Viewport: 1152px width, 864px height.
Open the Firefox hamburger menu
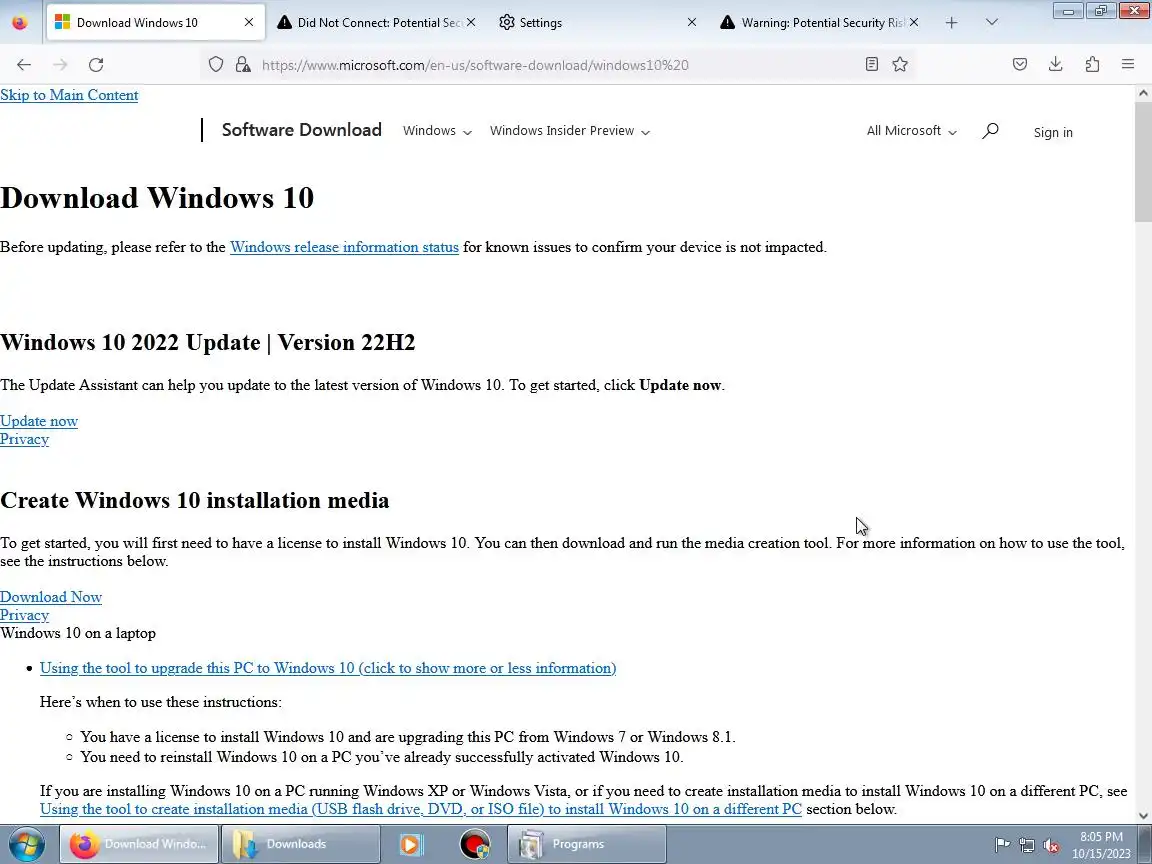(1128, 65)
